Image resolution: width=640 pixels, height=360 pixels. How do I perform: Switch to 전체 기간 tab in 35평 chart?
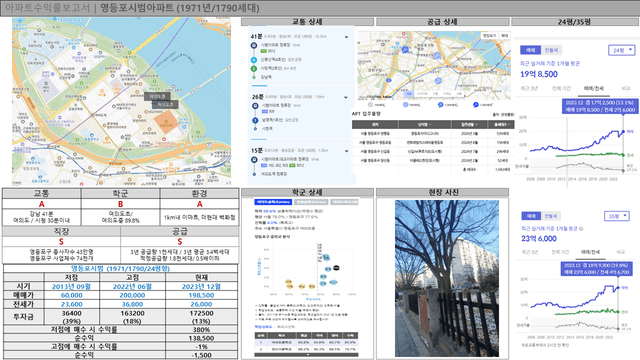(x=560, y=252)
